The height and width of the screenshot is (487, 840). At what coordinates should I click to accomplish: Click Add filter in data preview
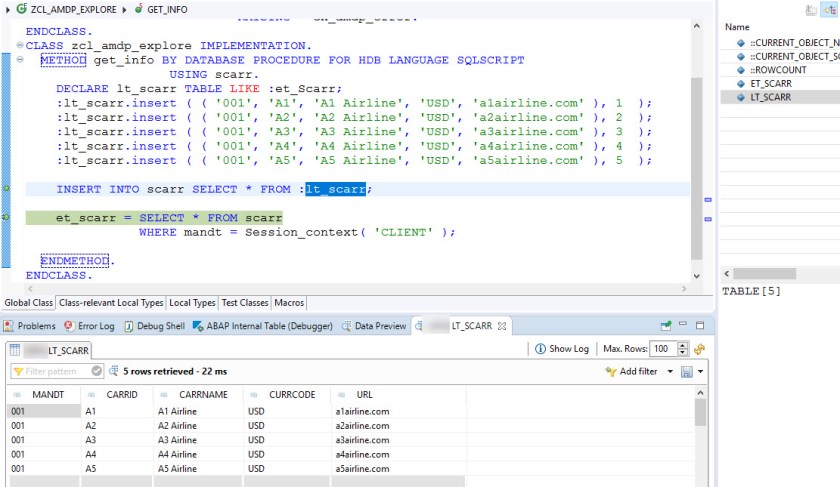pyautogui.click(x=638, y=371)
